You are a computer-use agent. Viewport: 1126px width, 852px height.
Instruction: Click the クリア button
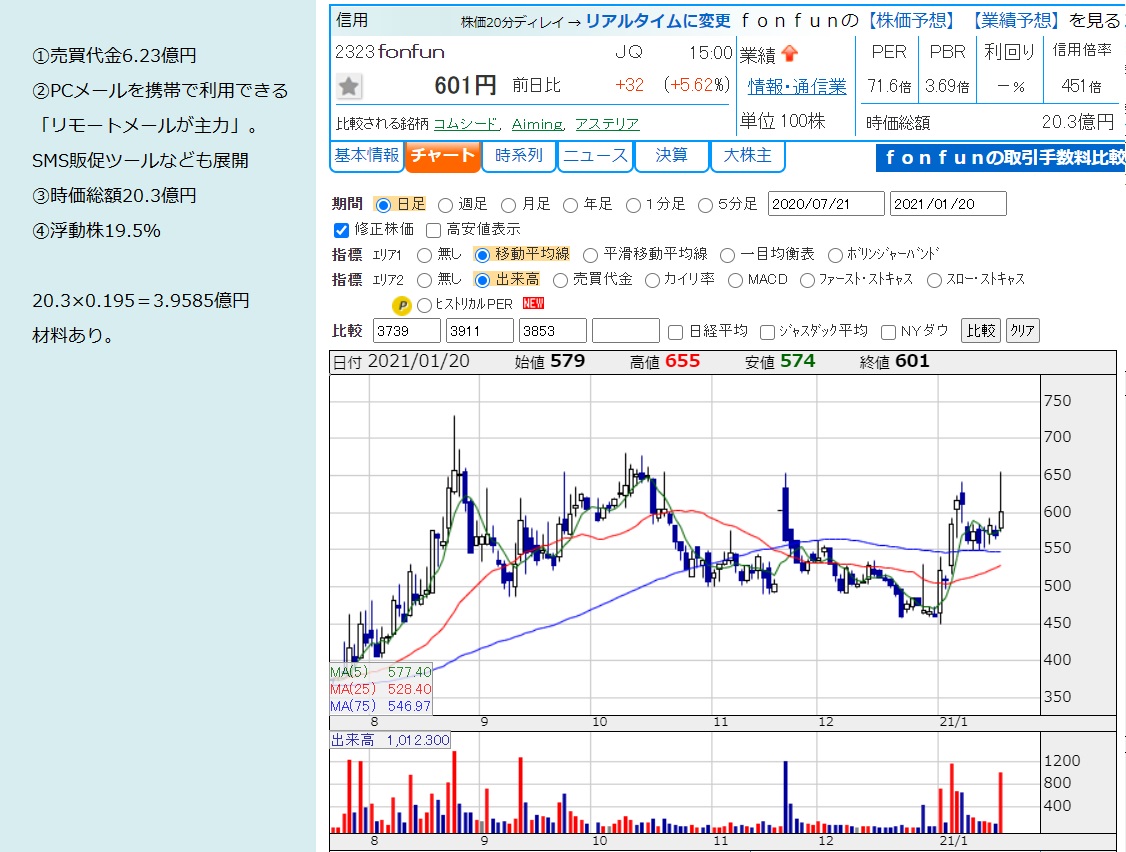point(1023,330)
